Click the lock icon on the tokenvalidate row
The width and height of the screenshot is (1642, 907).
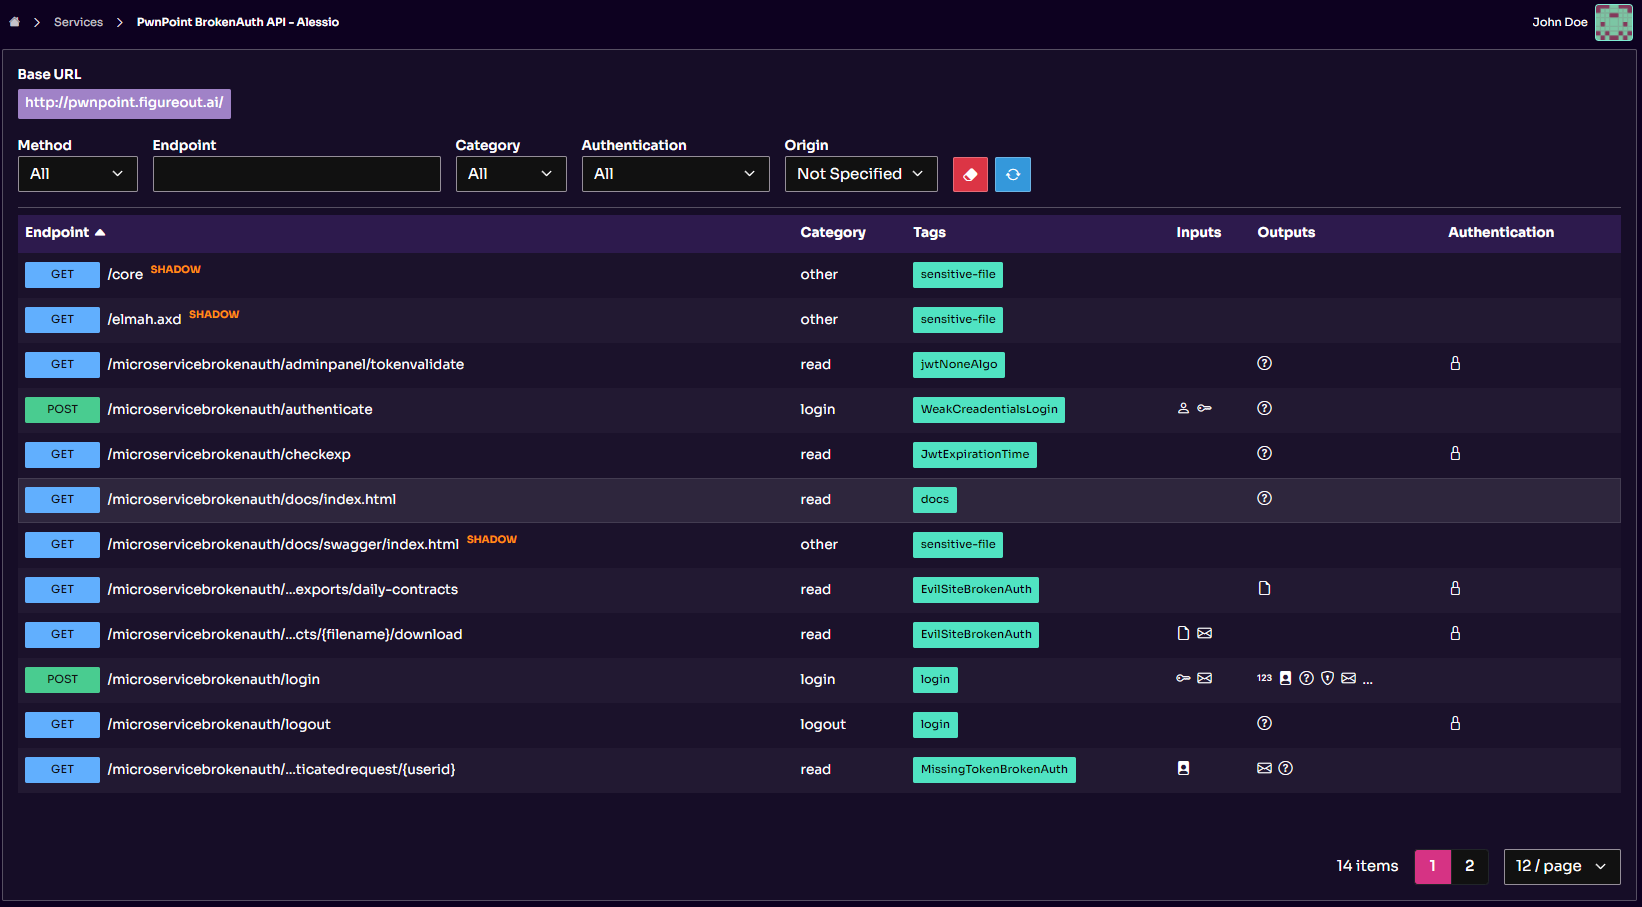(1455, 364)
